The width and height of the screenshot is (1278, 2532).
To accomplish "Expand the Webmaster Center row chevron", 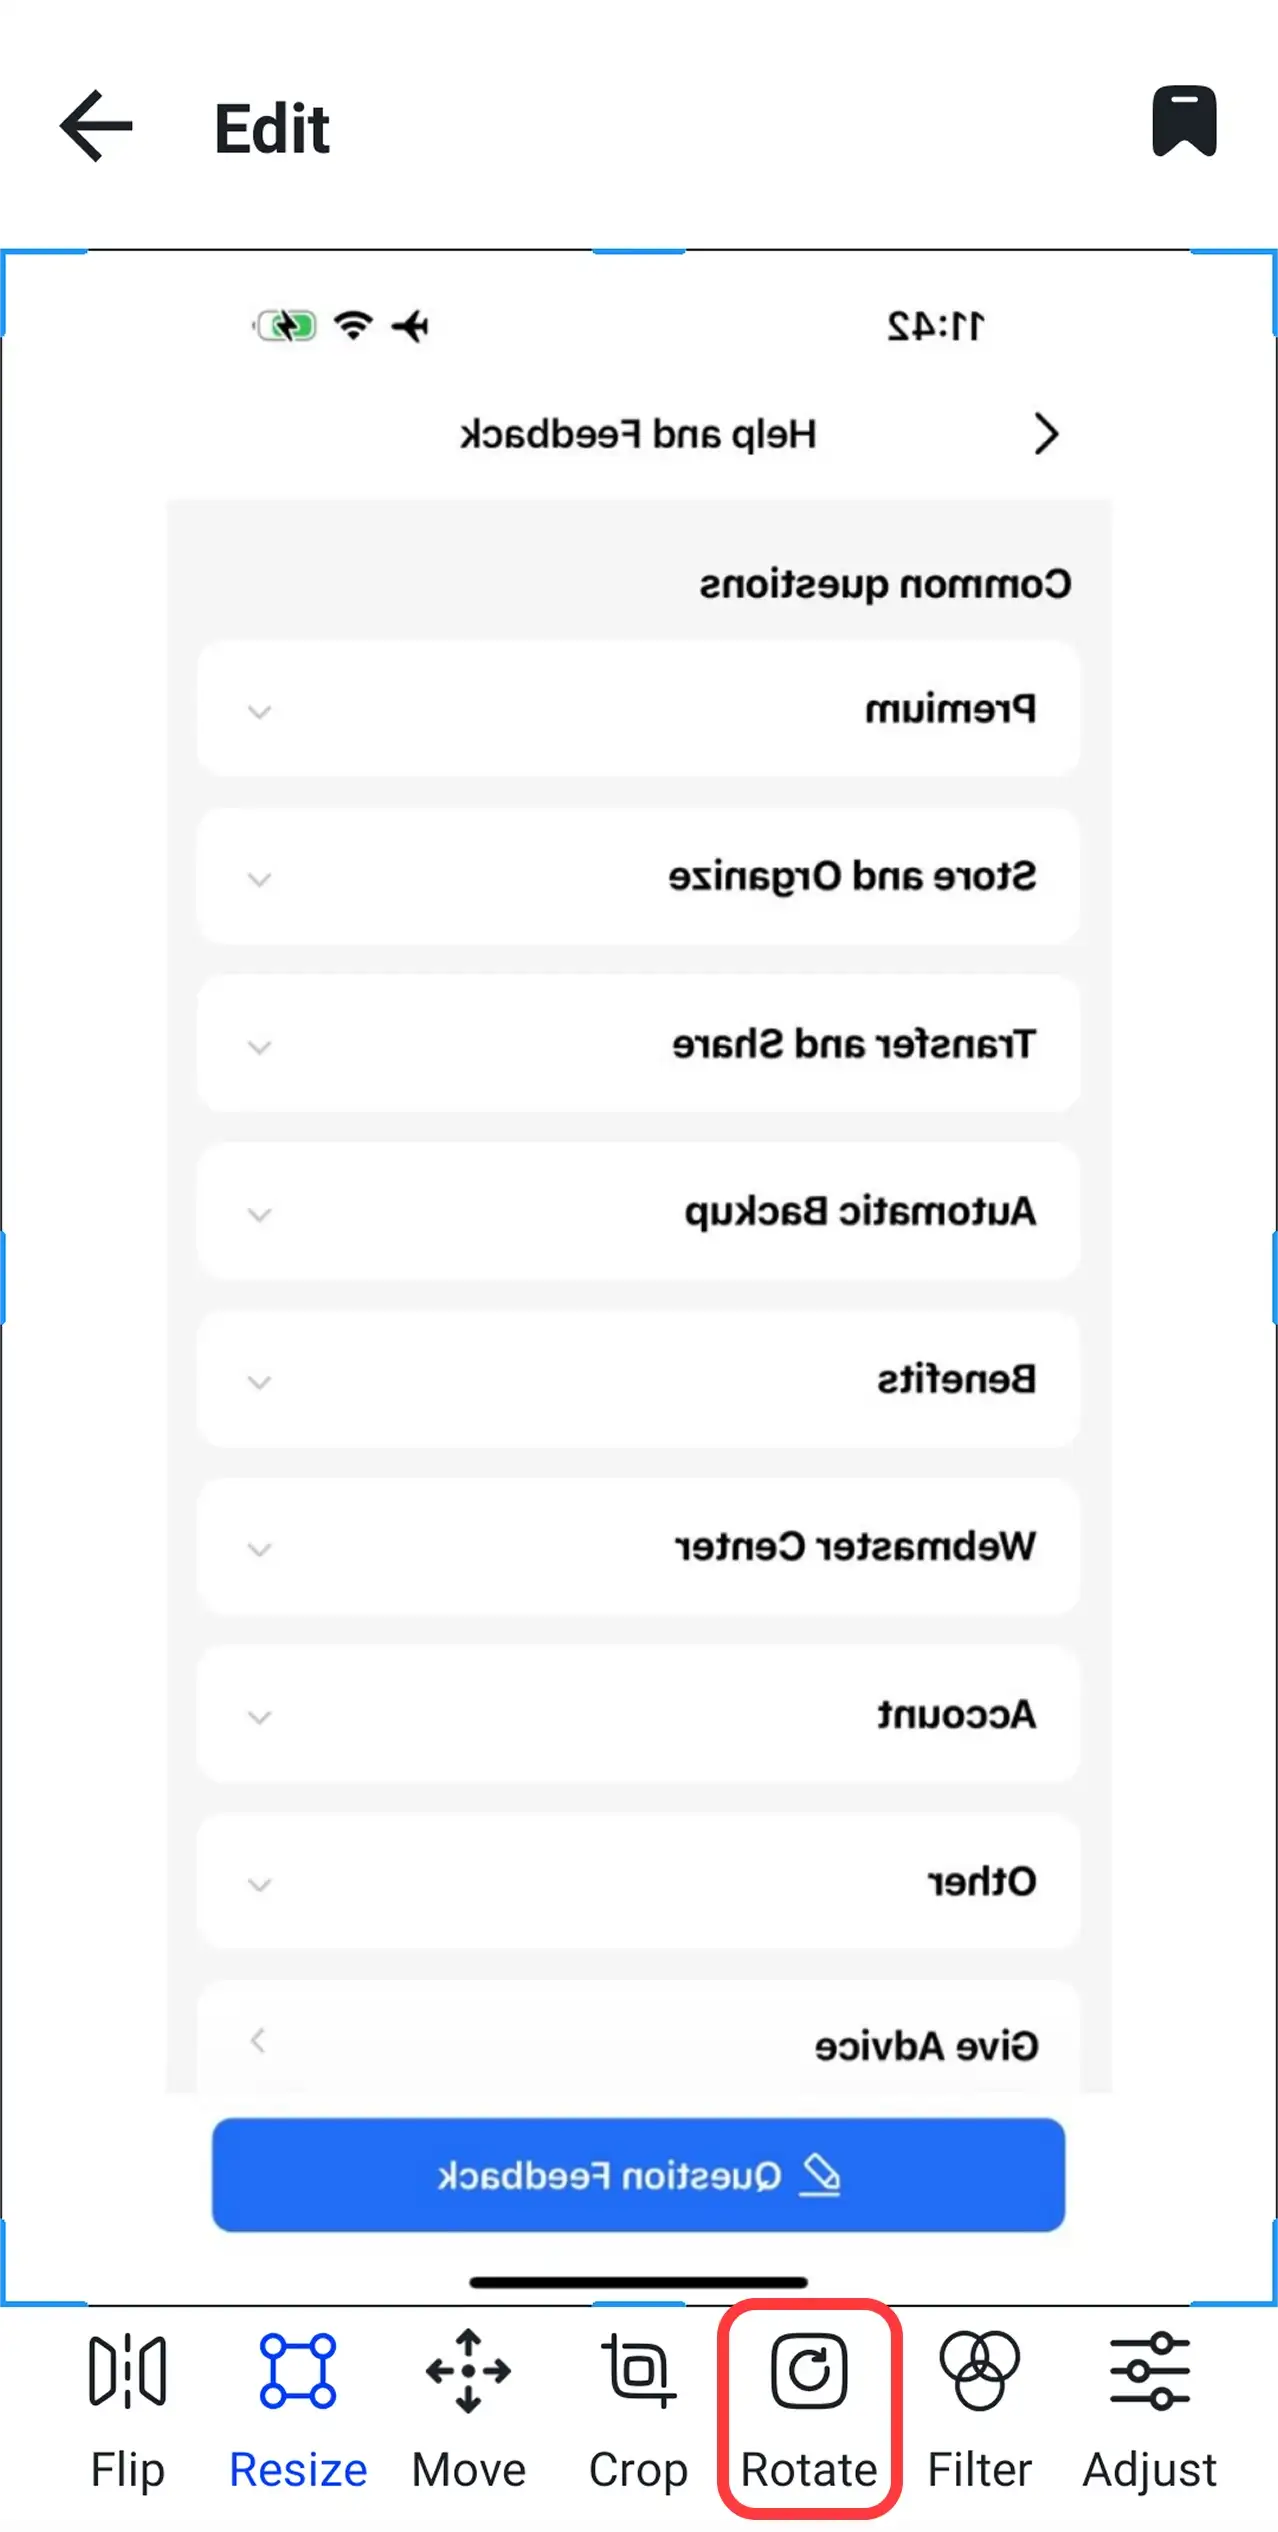I will (x=259, y=1549).
